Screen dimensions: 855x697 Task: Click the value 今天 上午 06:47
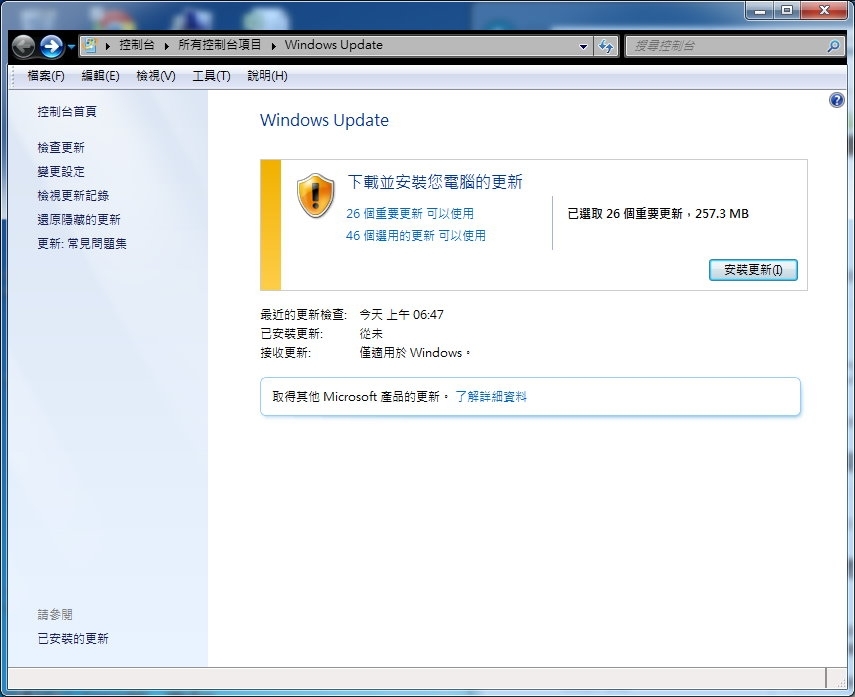click(x=401, y=315)
